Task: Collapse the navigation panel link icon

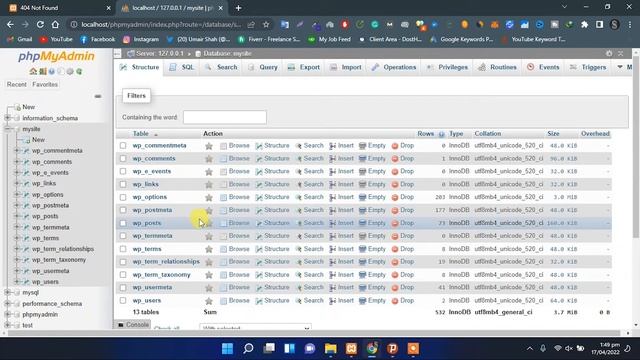Action: [98, 96]
